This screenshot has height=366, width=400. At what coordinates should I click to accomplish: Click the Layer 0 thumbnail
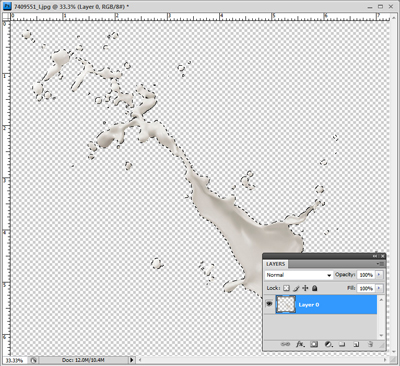coord(286,304)
